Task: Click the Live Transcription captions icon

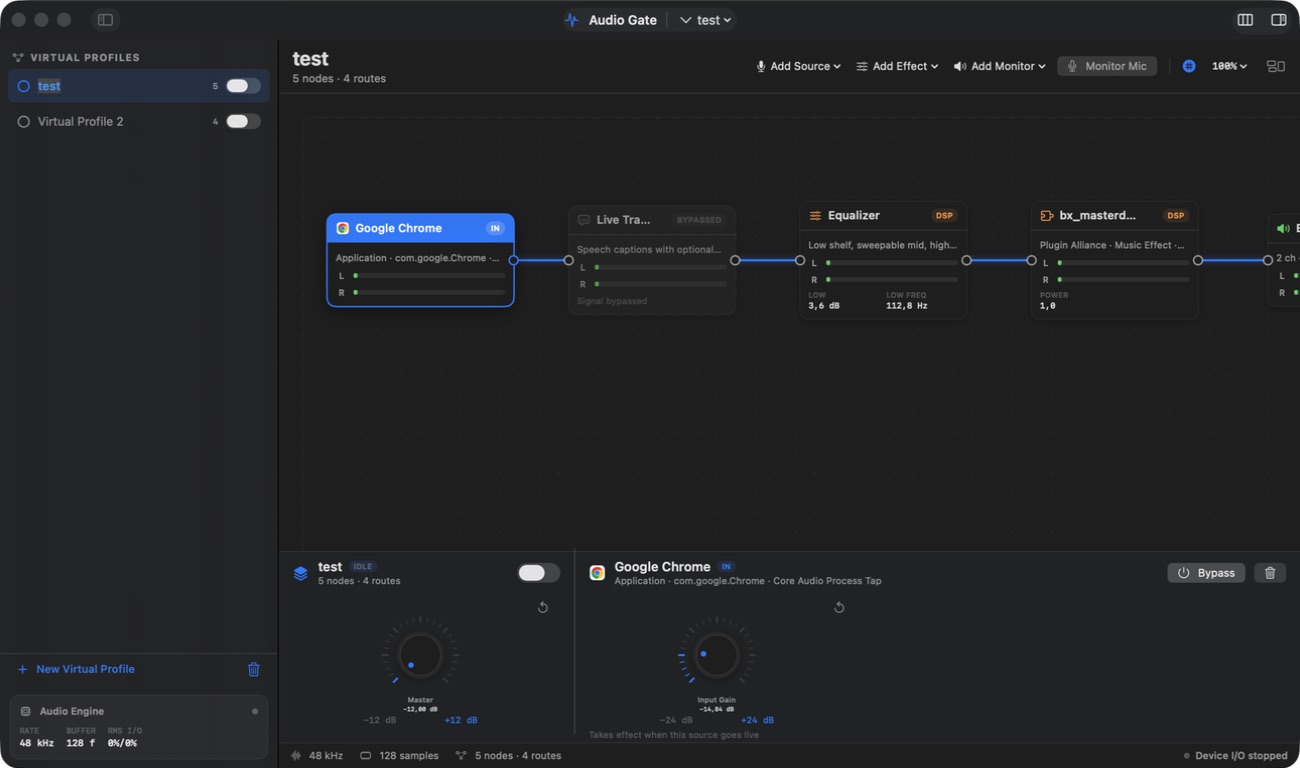Action: click(x=584, y=220)
